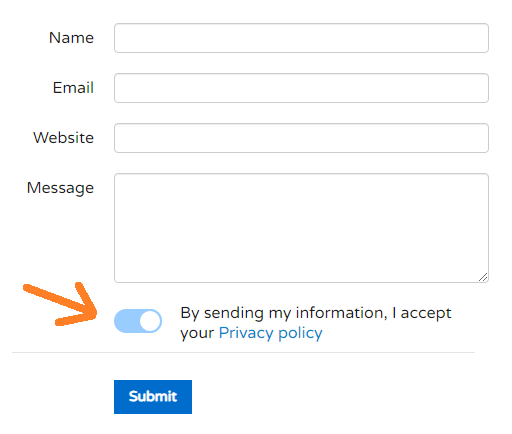Click inside the Website input field

(x=301, y=138)
